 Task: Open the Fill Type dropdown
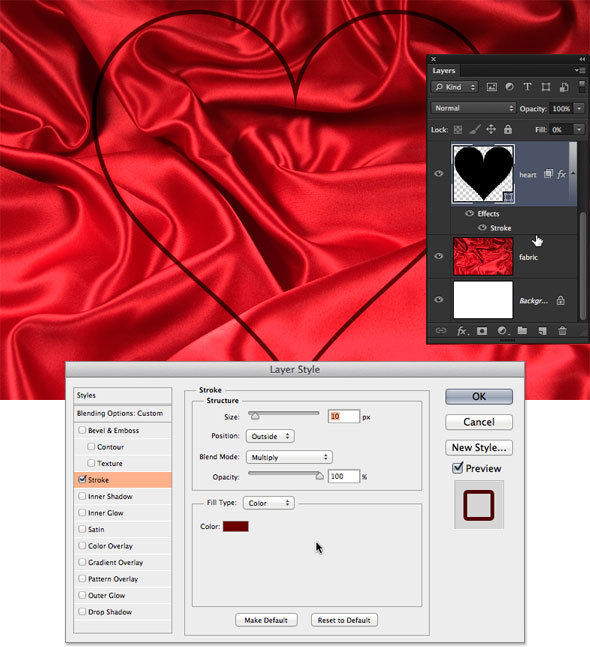pos(269,503)
